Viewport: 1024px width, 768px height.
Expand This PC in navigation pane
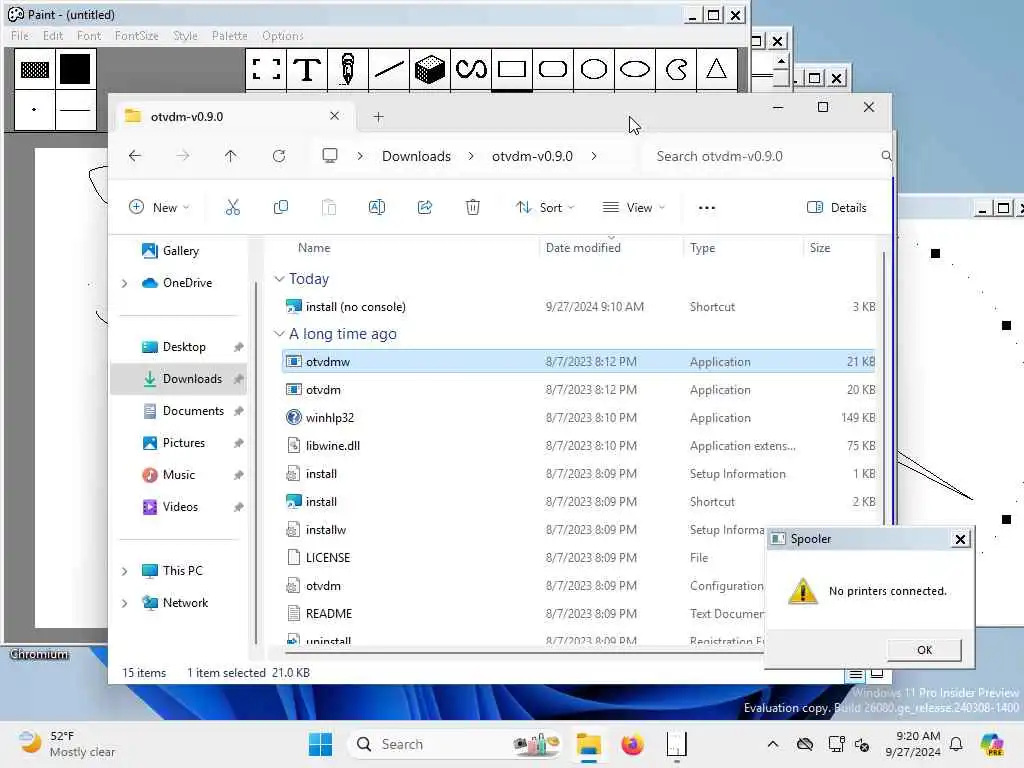(x=125, y=571)
